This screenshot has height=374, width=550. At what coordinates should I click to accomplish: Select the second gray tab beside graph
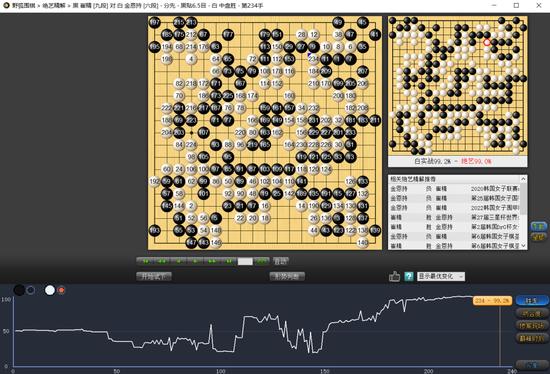click(x=531, y=313)
